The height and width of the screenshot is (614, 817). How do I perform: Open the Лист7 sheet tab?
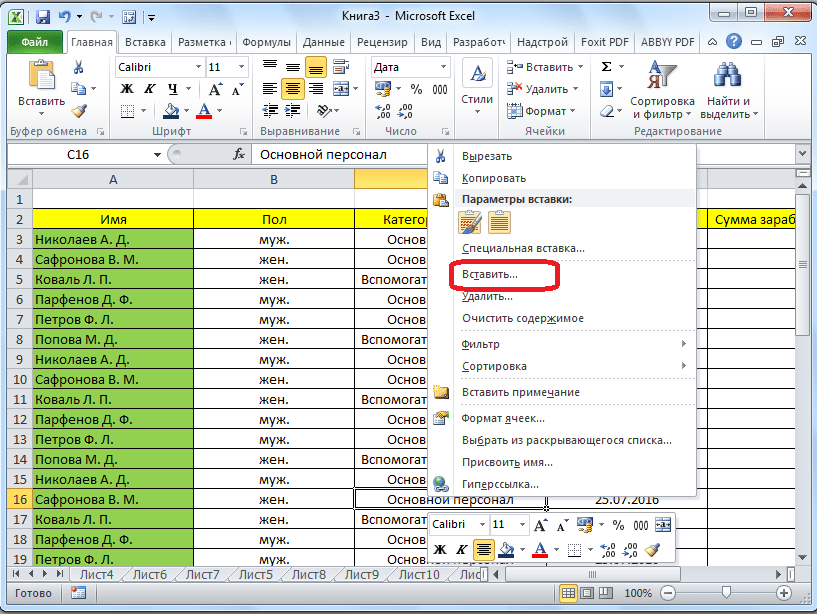tap(201, 574)
